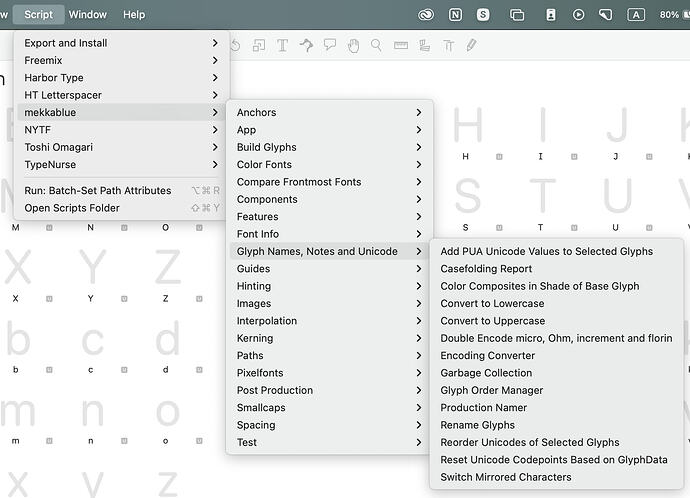Open the Compare Frontmost Fonts submenu
This screenshot has height=498, width=690.
[x=329, y=182]
